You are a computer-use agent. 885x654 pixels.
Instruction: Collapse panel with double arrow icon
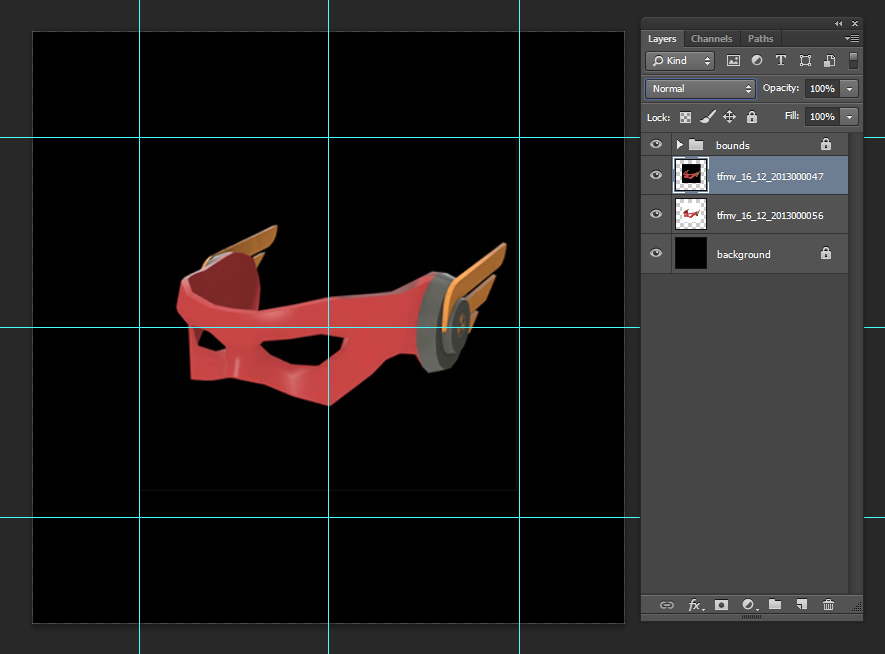pos(838,23)
